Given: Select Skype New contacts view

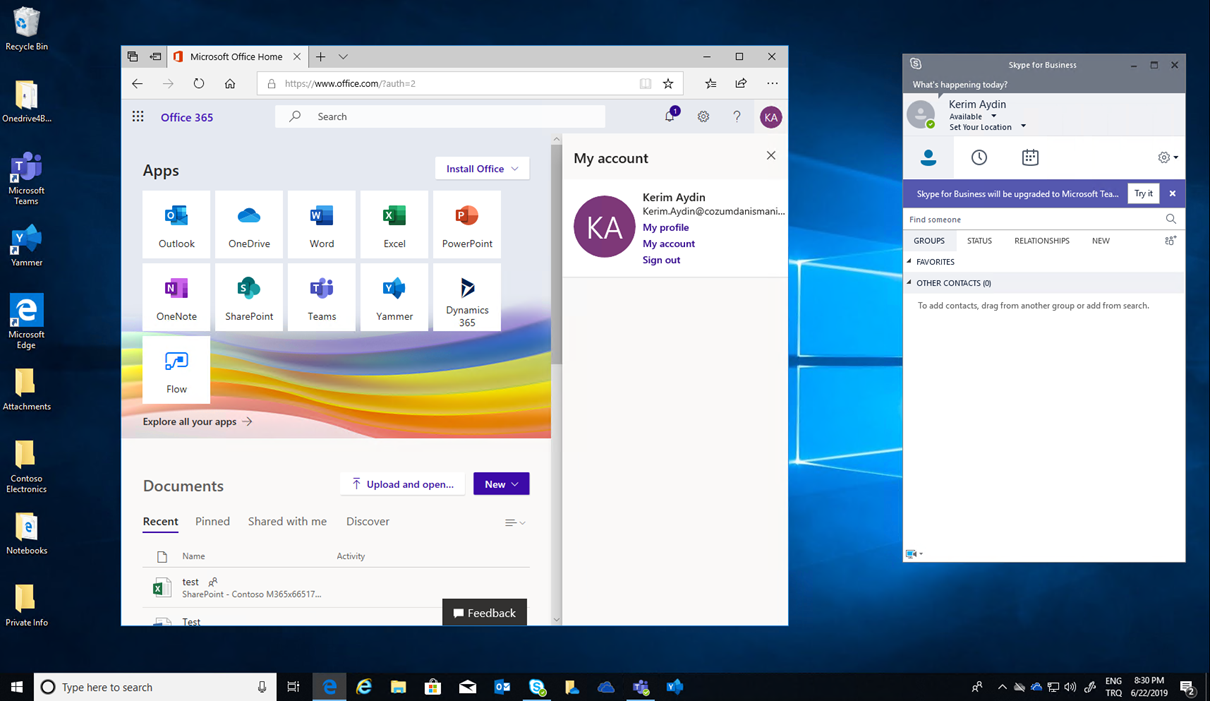Looking at the screenshot, I should point(1101,241).
